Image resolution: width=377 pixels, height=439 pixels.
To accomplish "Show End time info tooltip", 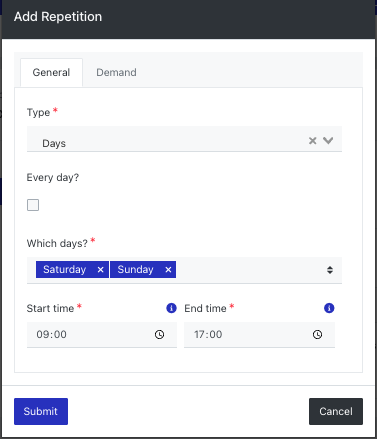I will [329, 308].
